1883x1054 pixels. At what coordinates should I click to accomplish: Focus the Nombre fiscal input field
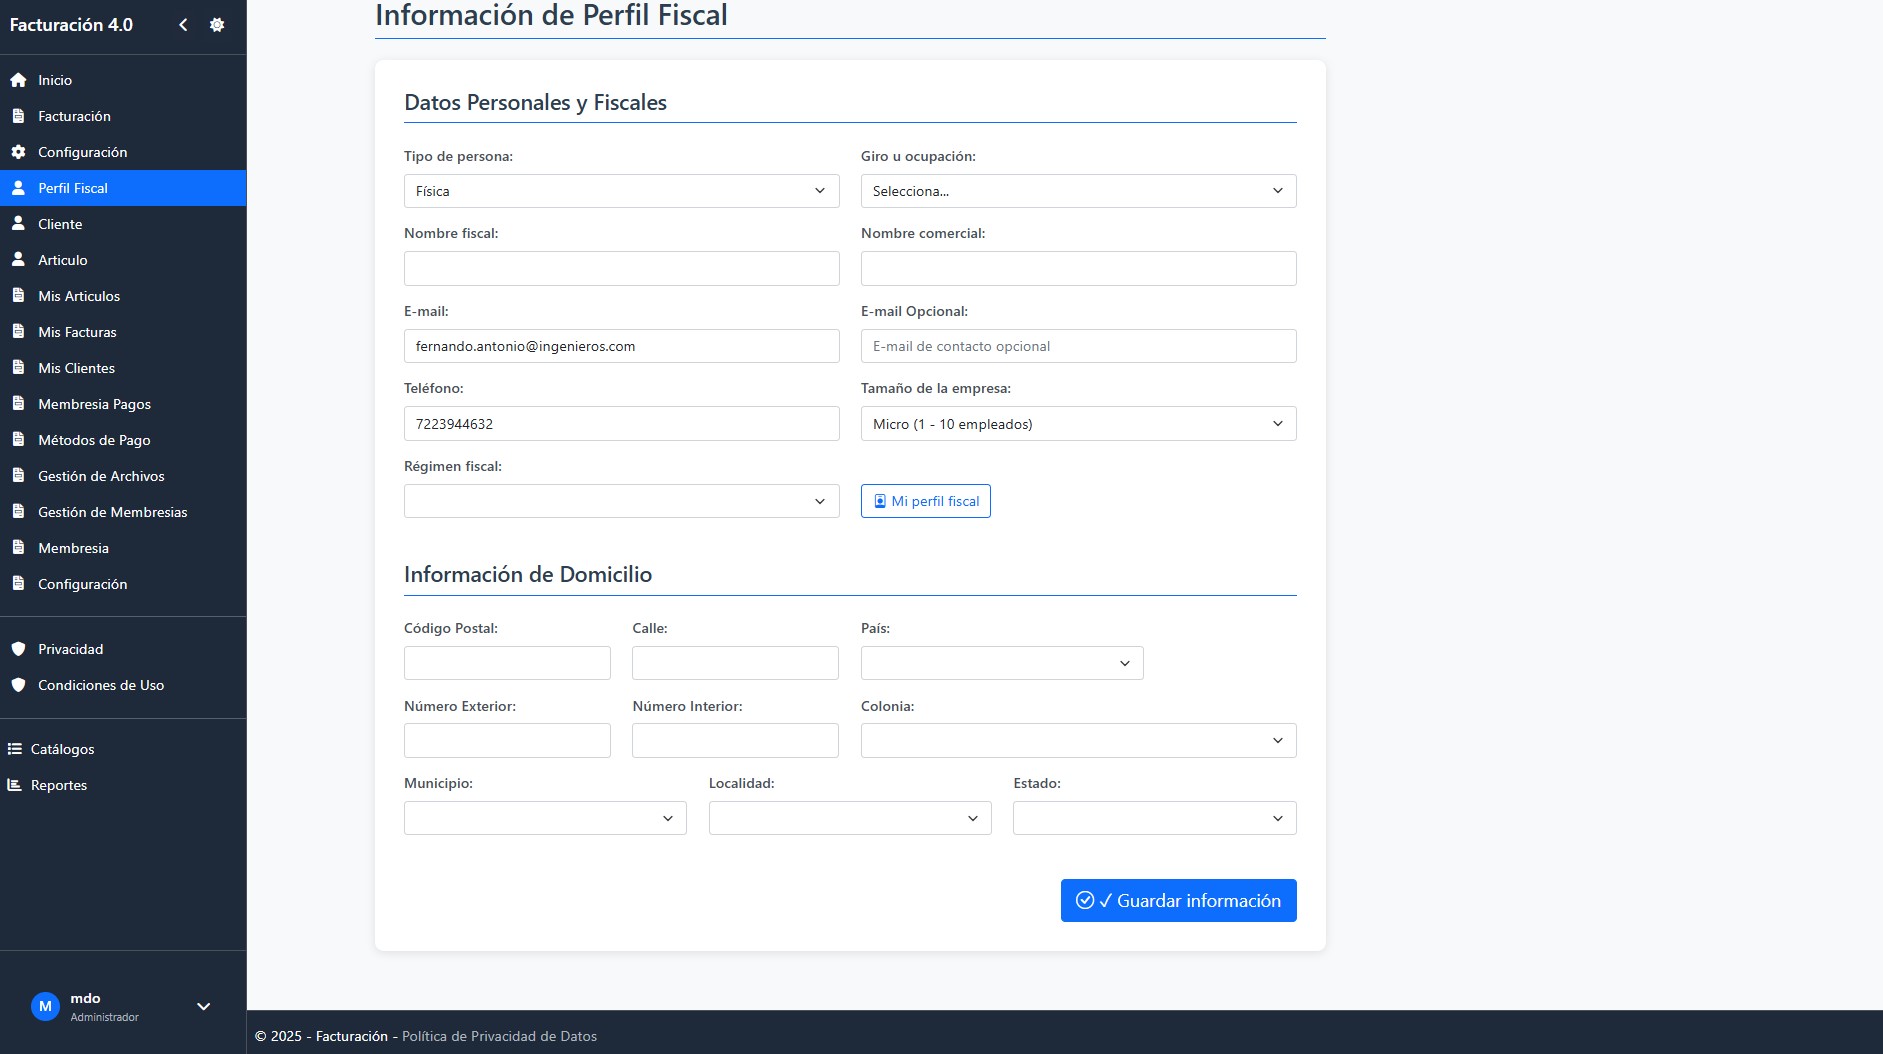click(621, 268)
